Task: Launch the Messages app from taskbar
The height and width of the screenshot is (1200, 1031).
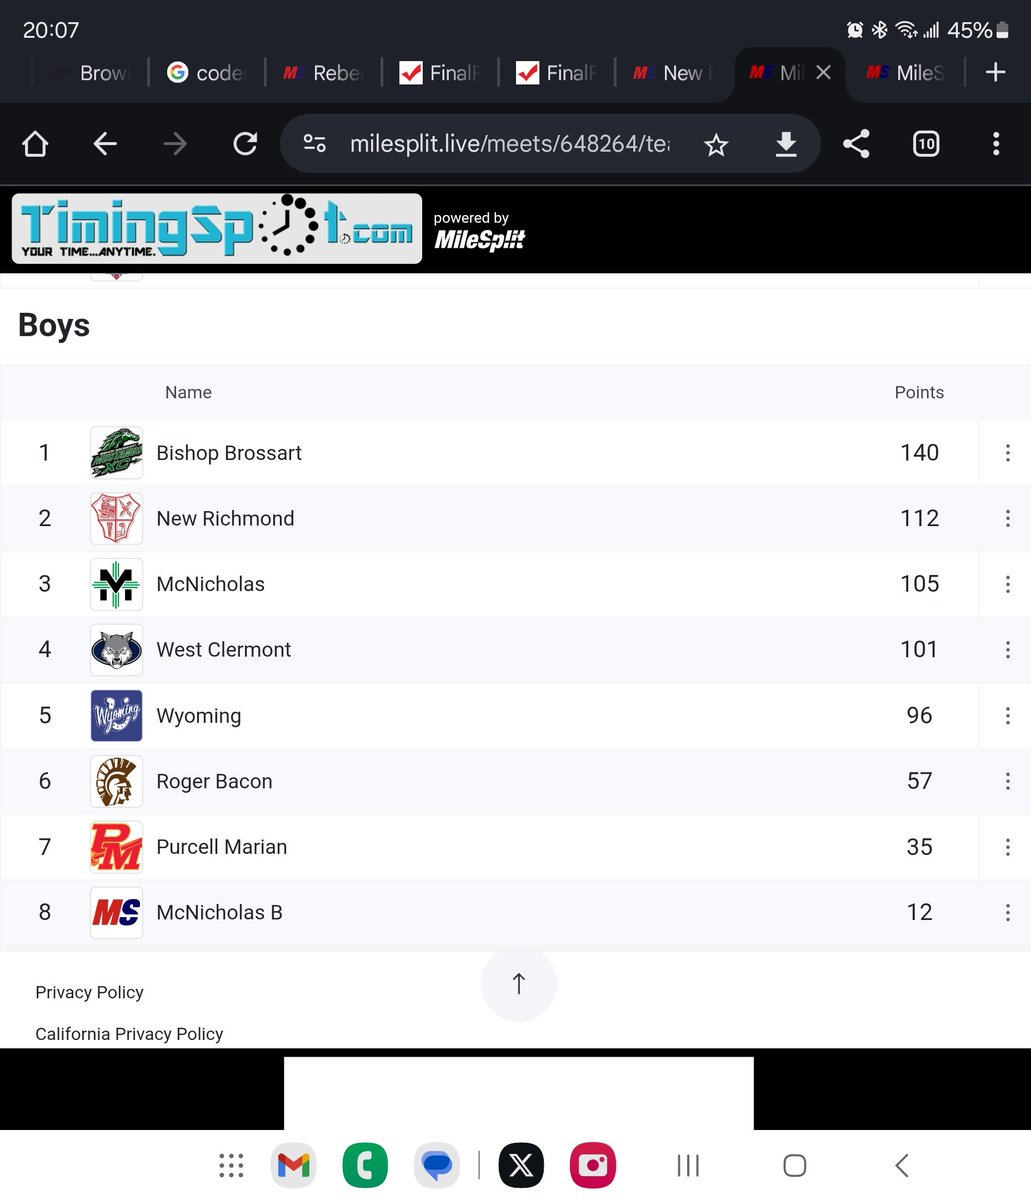Action: (x=436, y=1165)
